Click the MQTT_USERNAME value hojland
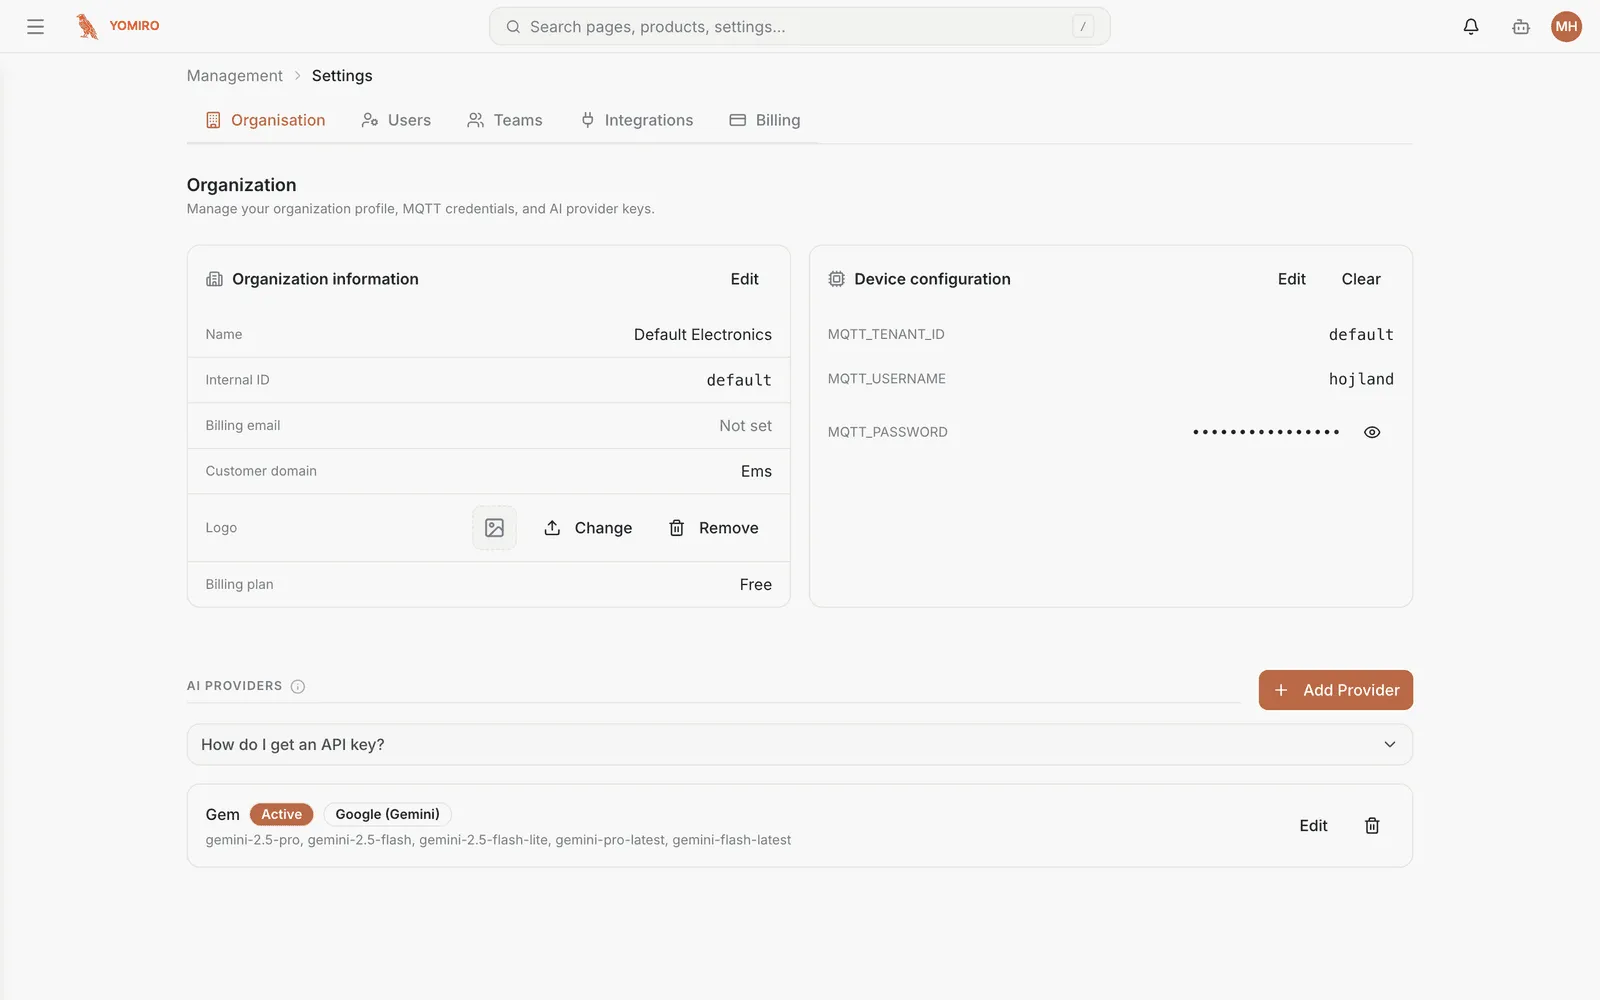 point(1361,379)
